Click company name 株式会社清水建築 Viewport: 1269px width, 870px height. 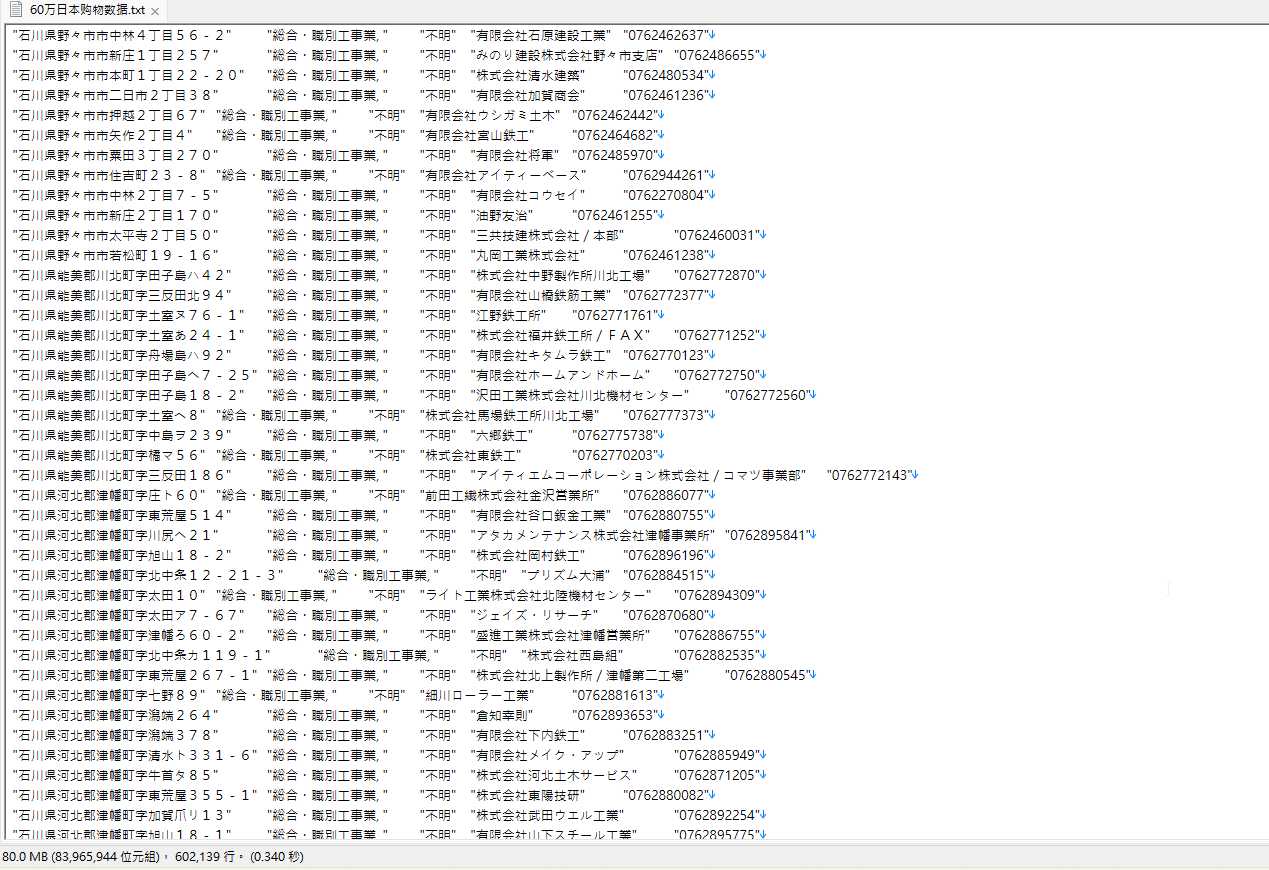tap(529, 75)
